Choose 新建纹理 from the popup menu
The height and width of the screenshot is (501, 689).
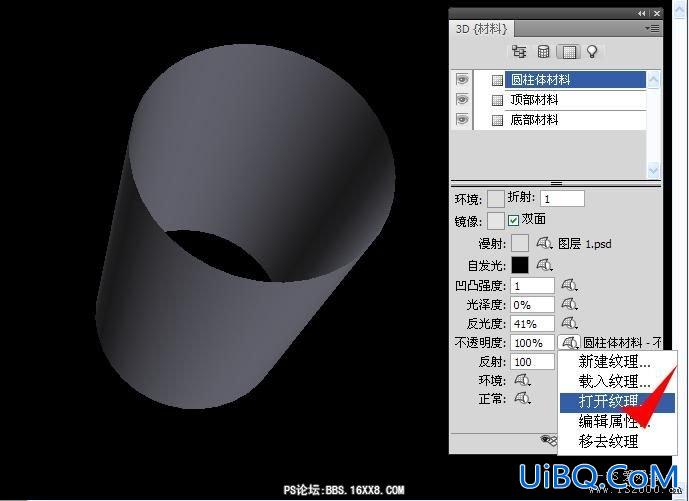point(617,362)
